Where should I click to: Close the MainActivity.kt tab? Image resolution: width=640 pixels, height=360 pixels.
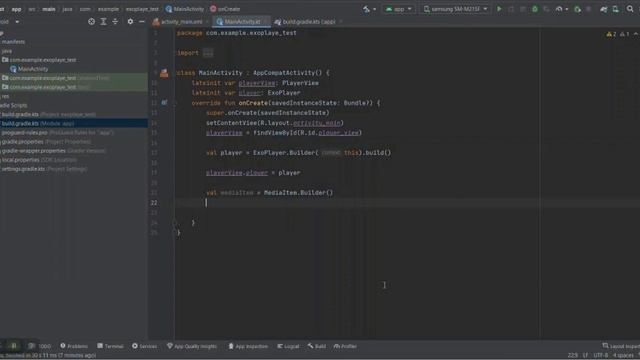[x=265, y=22]
